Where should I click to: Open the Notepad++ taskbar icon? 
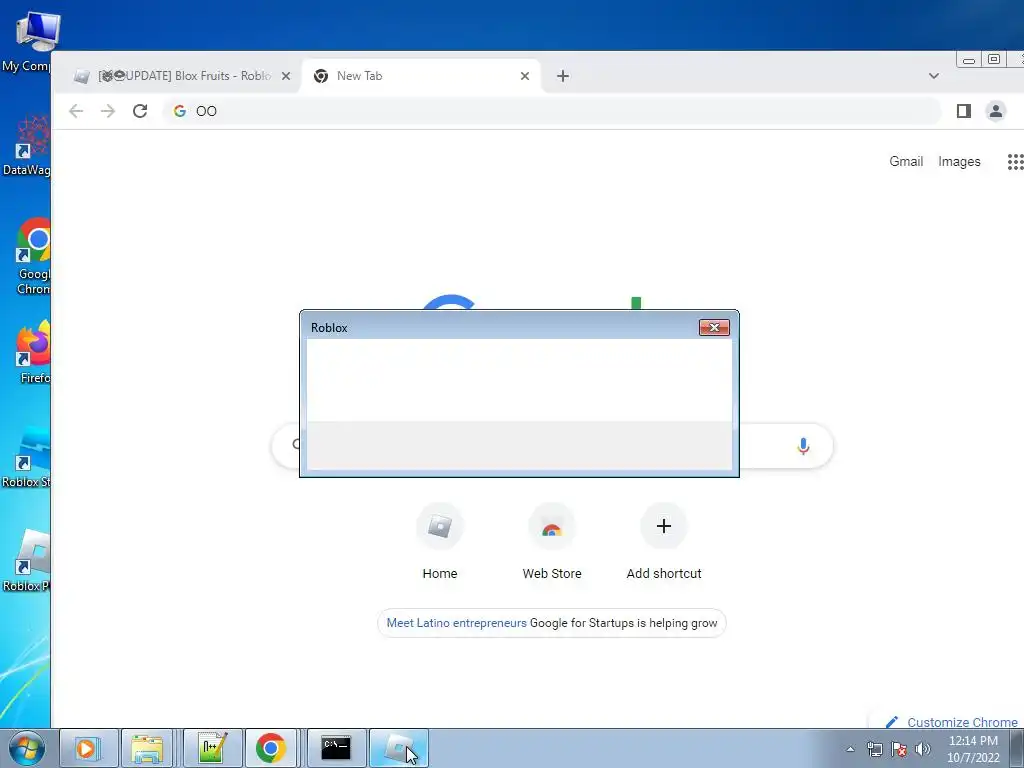click(x=213, y=748)
